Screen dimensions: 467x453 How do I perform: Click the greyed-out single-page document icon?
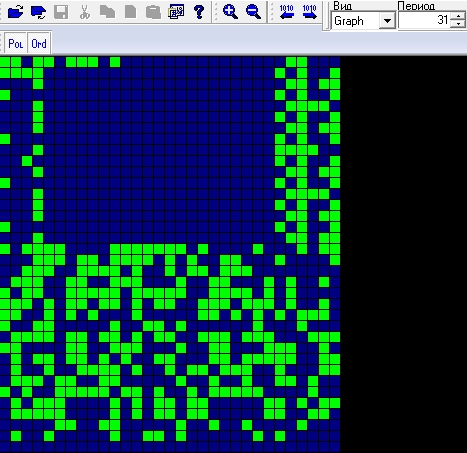[130, 12]
